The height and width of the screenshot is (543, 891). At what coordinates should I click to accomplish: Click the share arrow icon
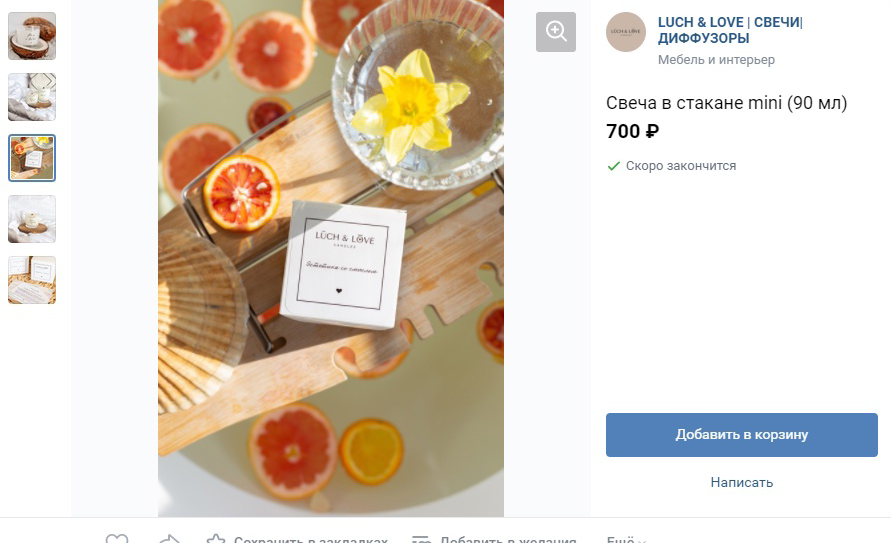coord(169,540)
